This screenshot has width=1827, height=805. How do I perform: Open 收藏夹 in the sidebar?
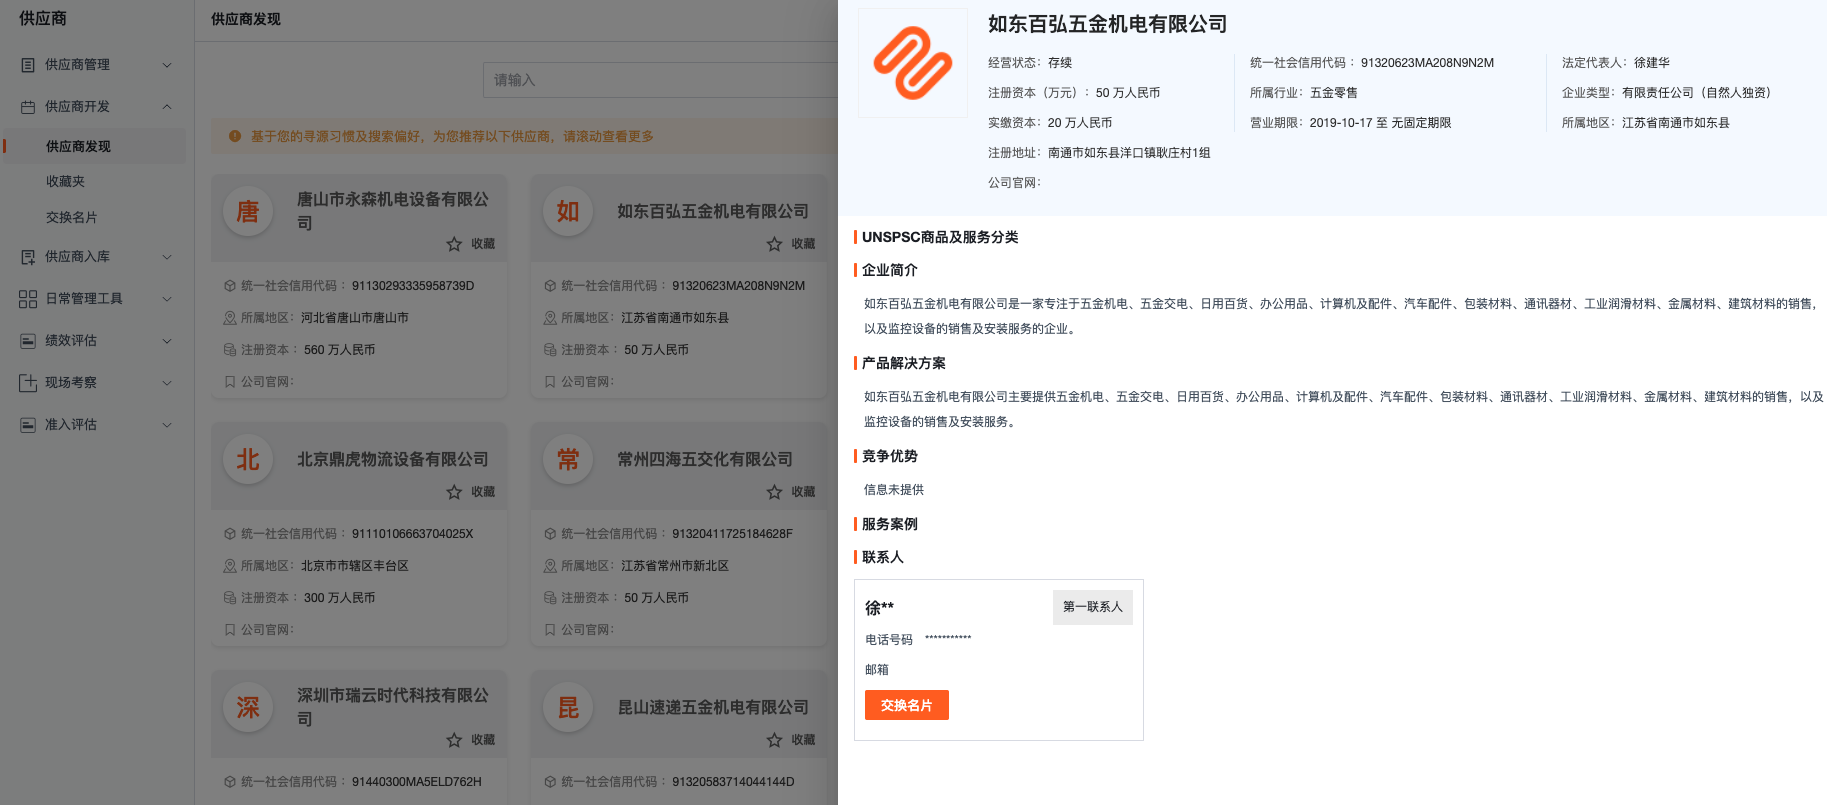[65, 182]
